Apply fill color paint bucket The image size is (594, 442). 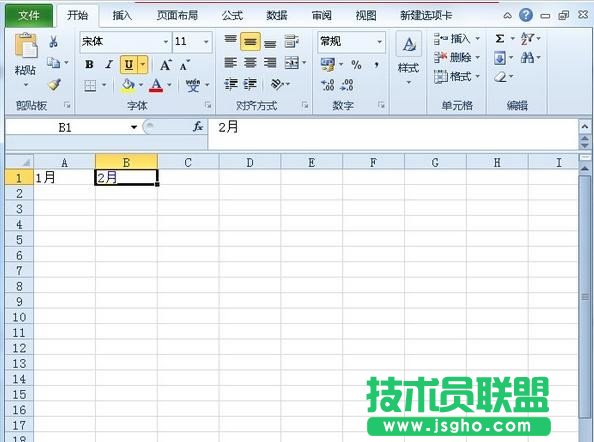tap(128, 86)
